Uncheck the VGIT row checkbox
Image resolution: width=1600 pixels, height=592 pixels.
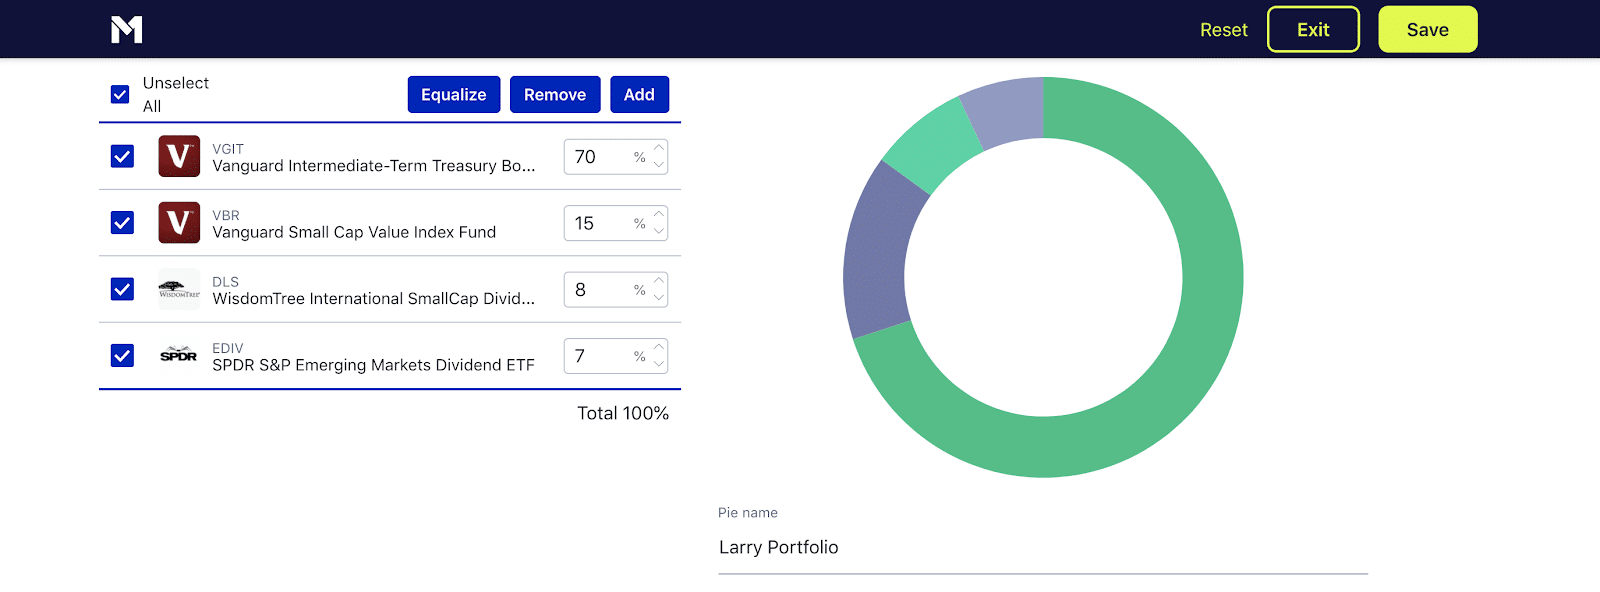coord(122,156)
